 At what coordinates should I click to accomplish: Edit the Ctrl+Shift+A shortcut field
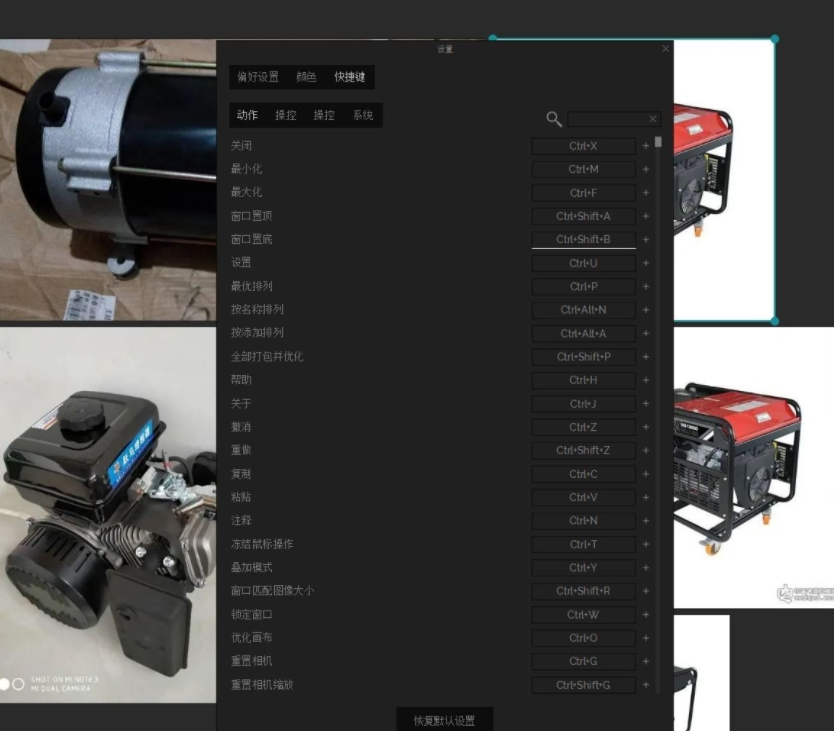pos(584,216)
